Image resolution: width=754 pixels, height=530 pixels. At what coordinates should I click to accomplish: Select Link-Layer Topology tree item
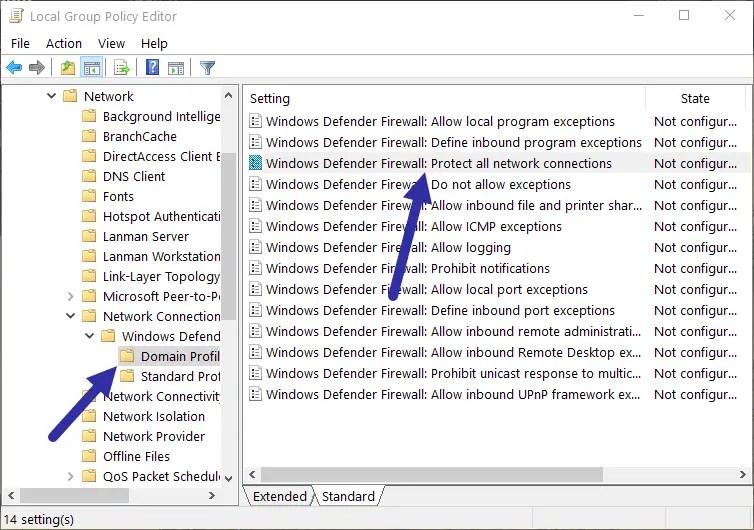coord(162,277)
